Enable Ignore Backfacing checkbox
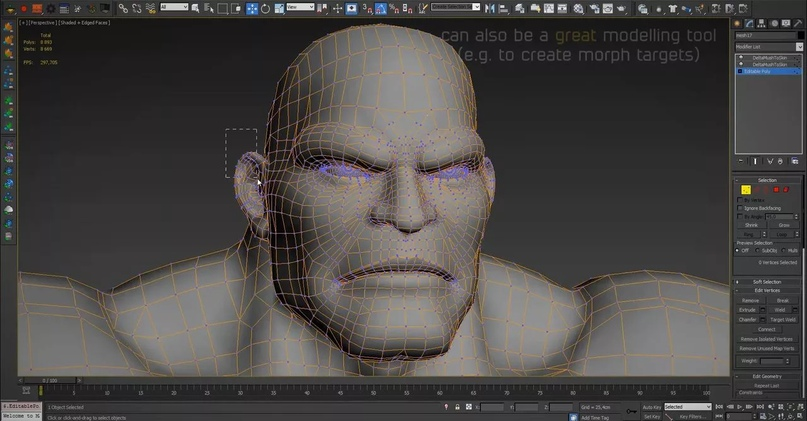 740,208
